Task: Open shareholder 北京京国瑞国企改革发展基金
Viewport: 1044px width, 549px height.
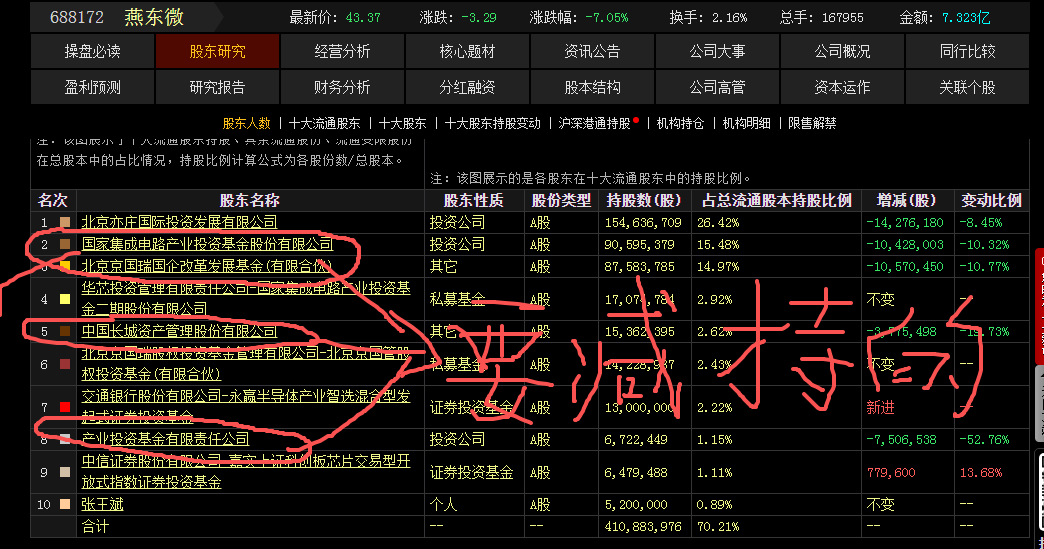Action: tap(206, 266)
